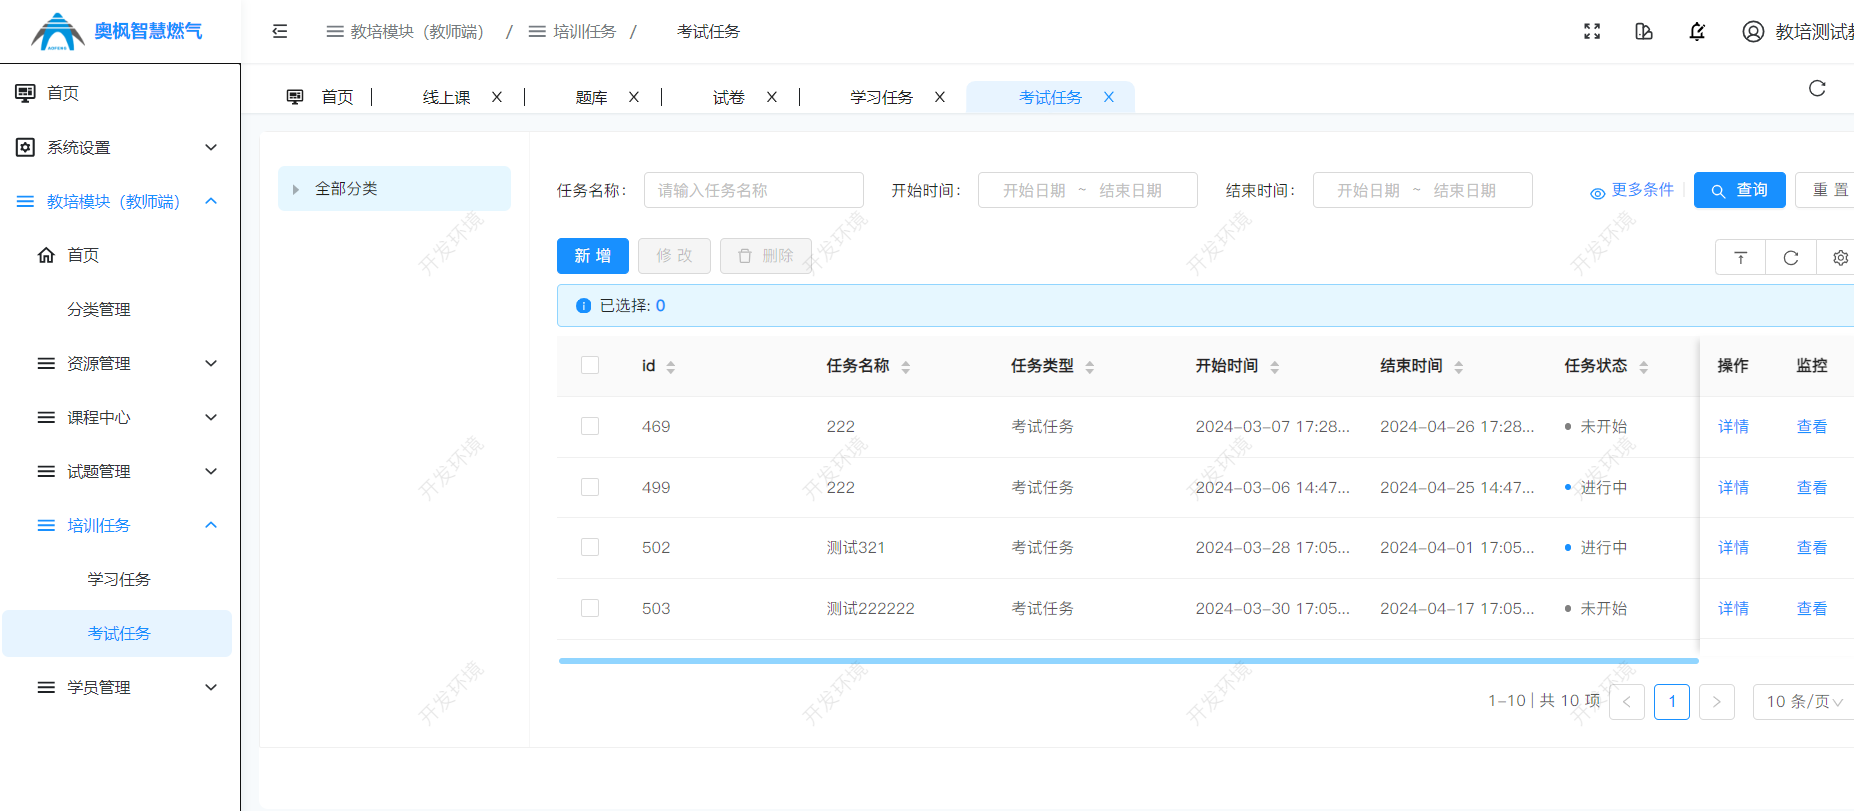
Task: Open 查看 monitor for task id 503
Action: coord(1812,608)
